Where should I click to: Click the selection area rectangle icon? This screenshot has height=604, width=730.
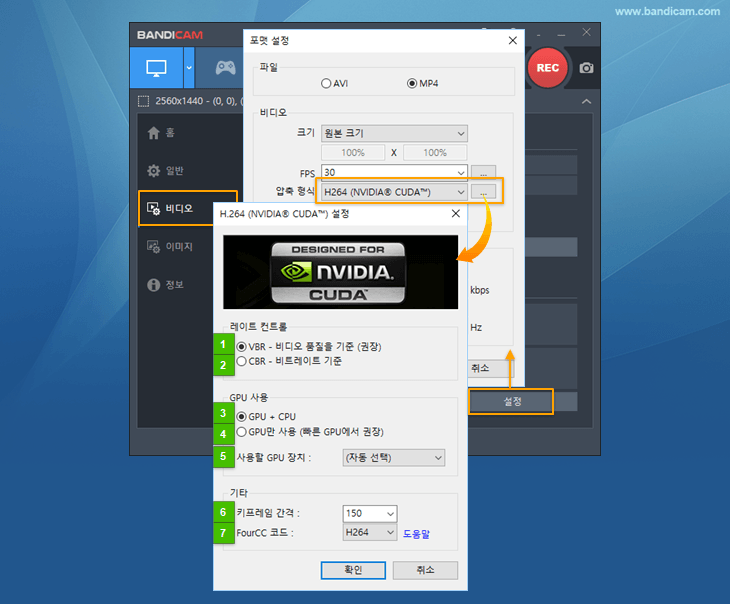coord(143,101)
